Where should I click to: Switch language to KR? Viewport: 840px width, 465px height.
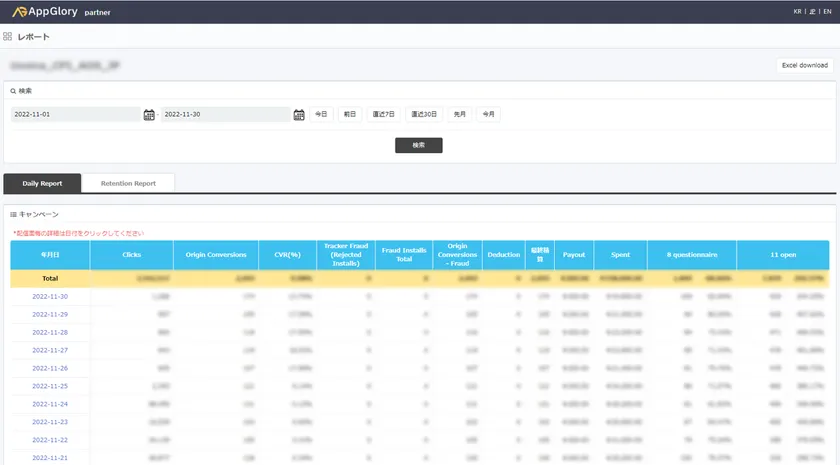797,12
